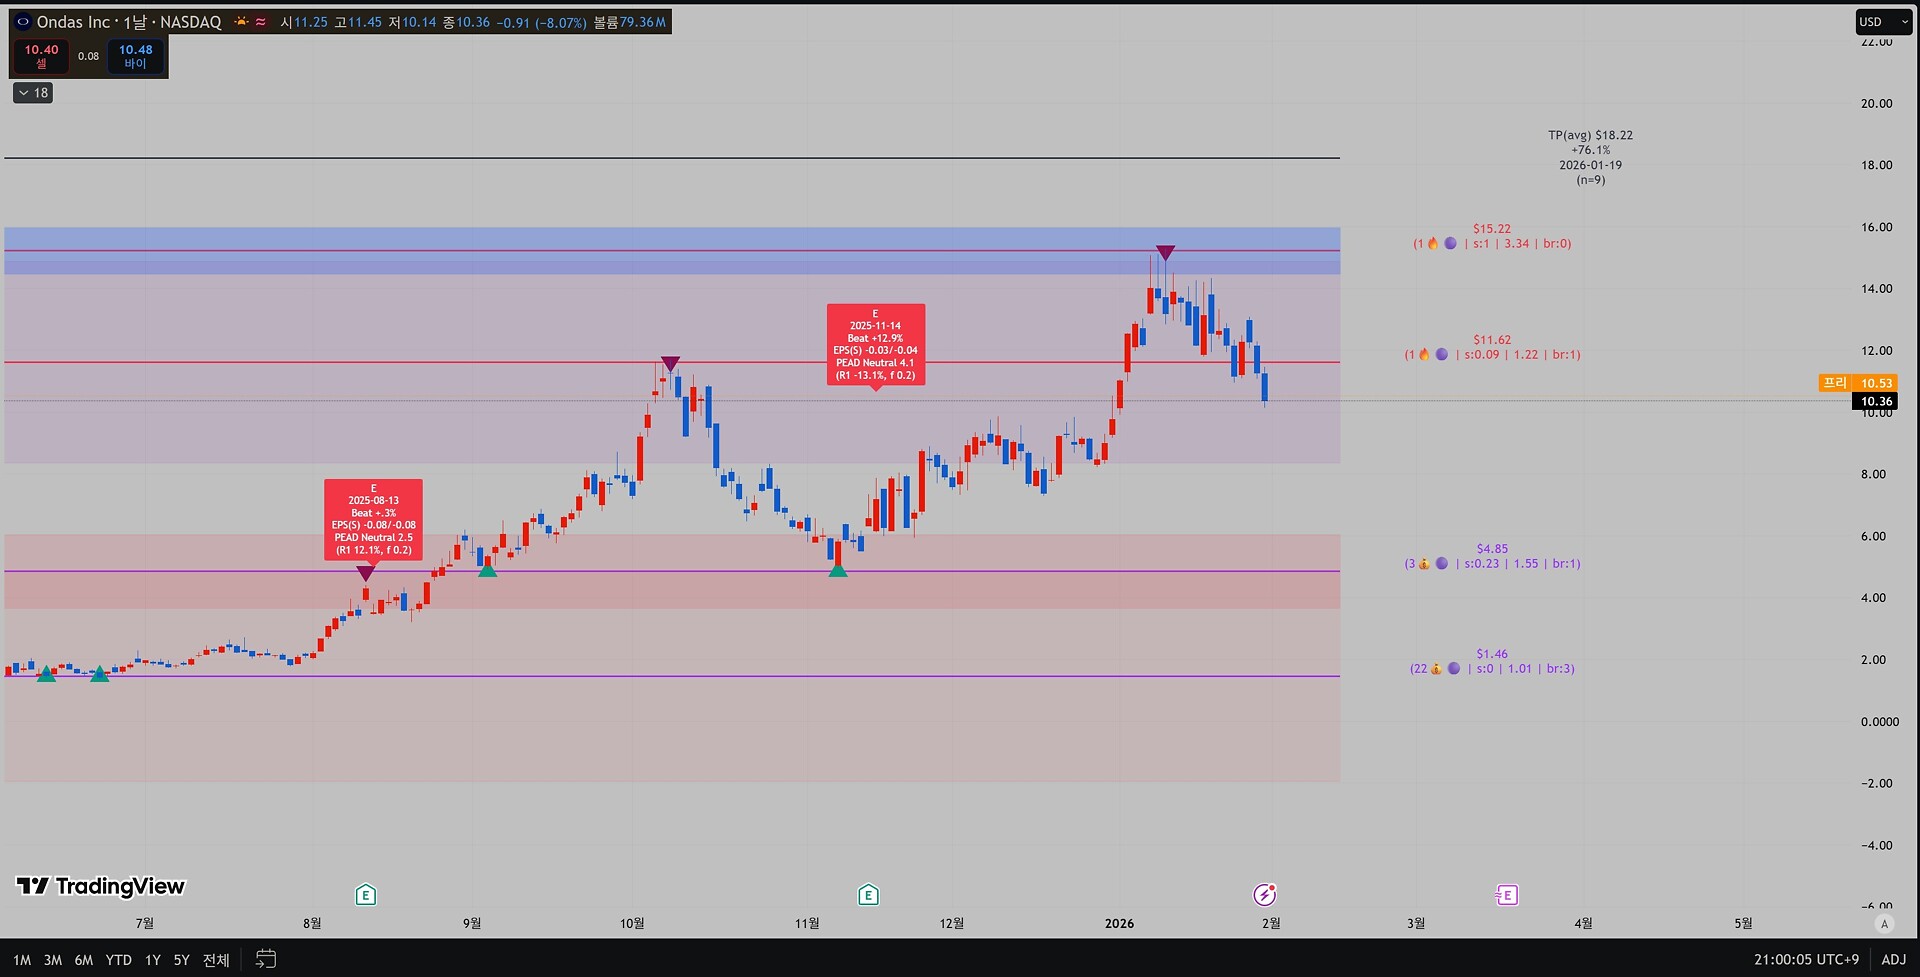
Task: Click the 시 11.25 open value in header
Action: tap(303, 22)
